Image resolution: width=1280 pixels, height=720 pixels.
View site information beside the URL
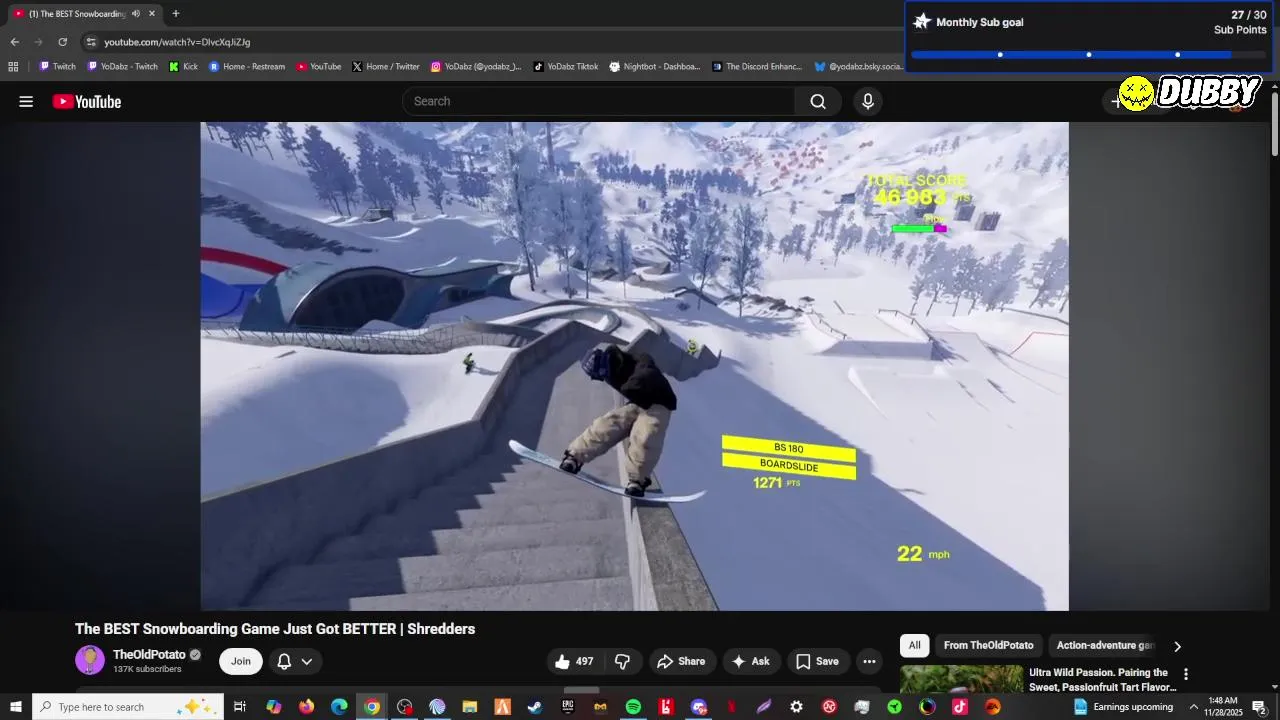[91, 42]
